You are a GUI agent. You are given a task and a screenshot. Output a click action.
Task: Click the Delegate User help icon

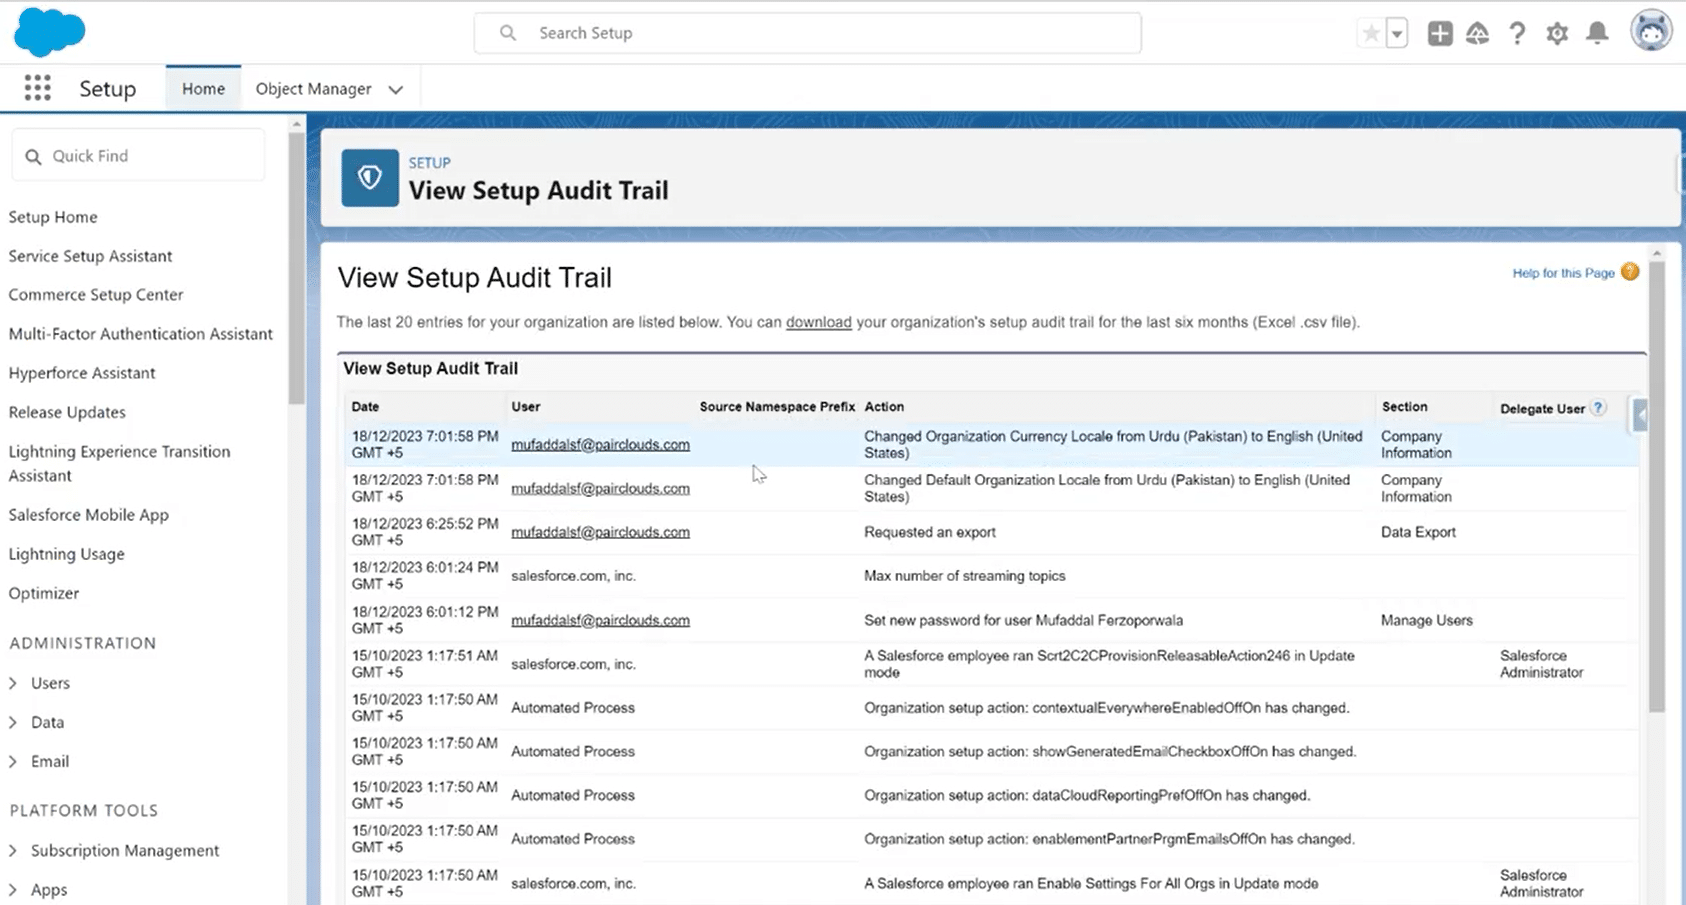pyautogui.click(x=1598, y=407)
